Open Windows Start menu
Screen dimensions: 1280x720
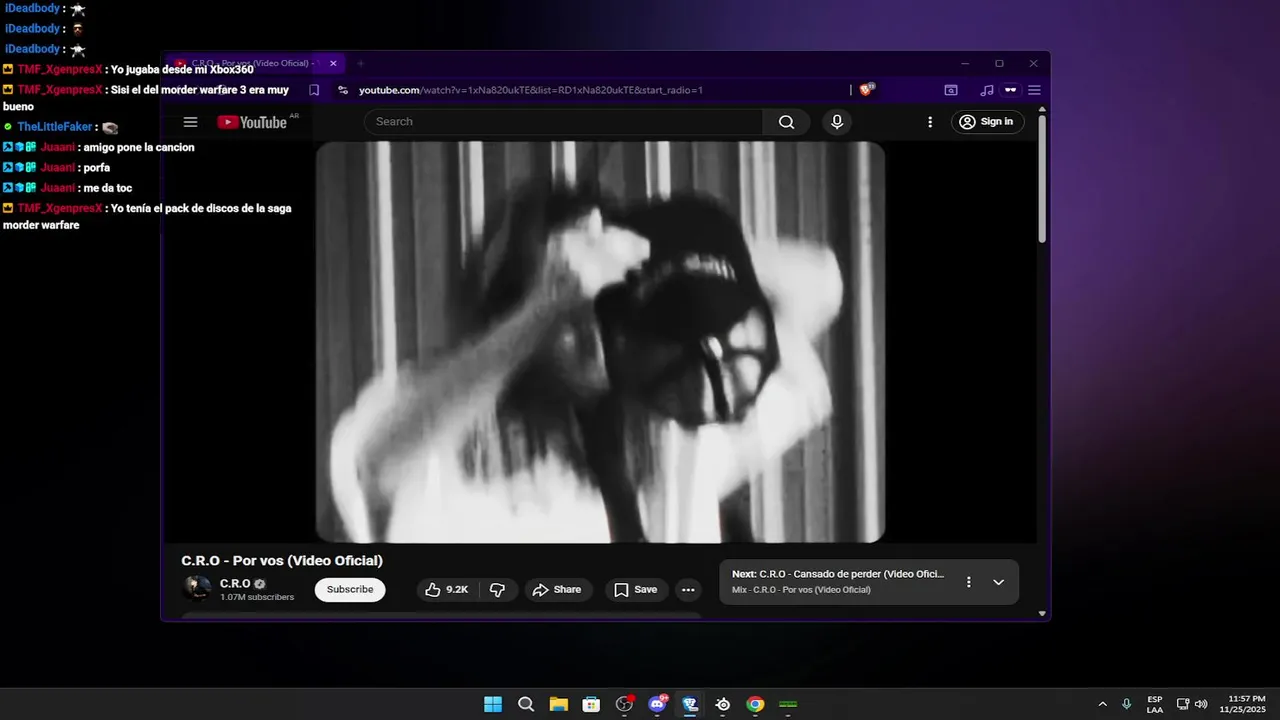493,704
